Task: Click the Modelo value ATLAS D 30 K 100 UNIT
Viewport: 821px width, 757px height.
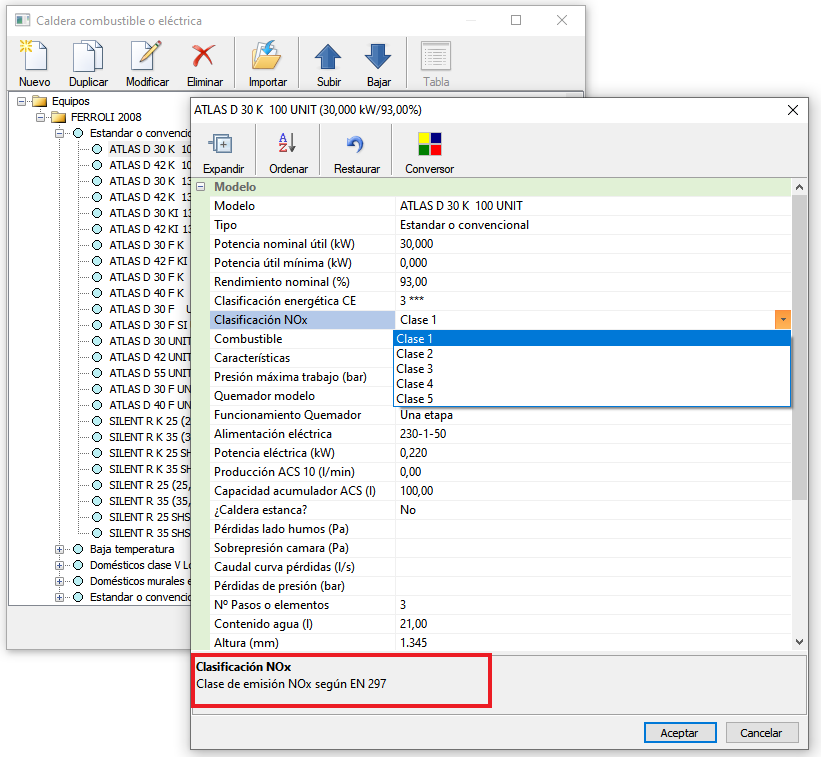Action: tap(461, 206)
